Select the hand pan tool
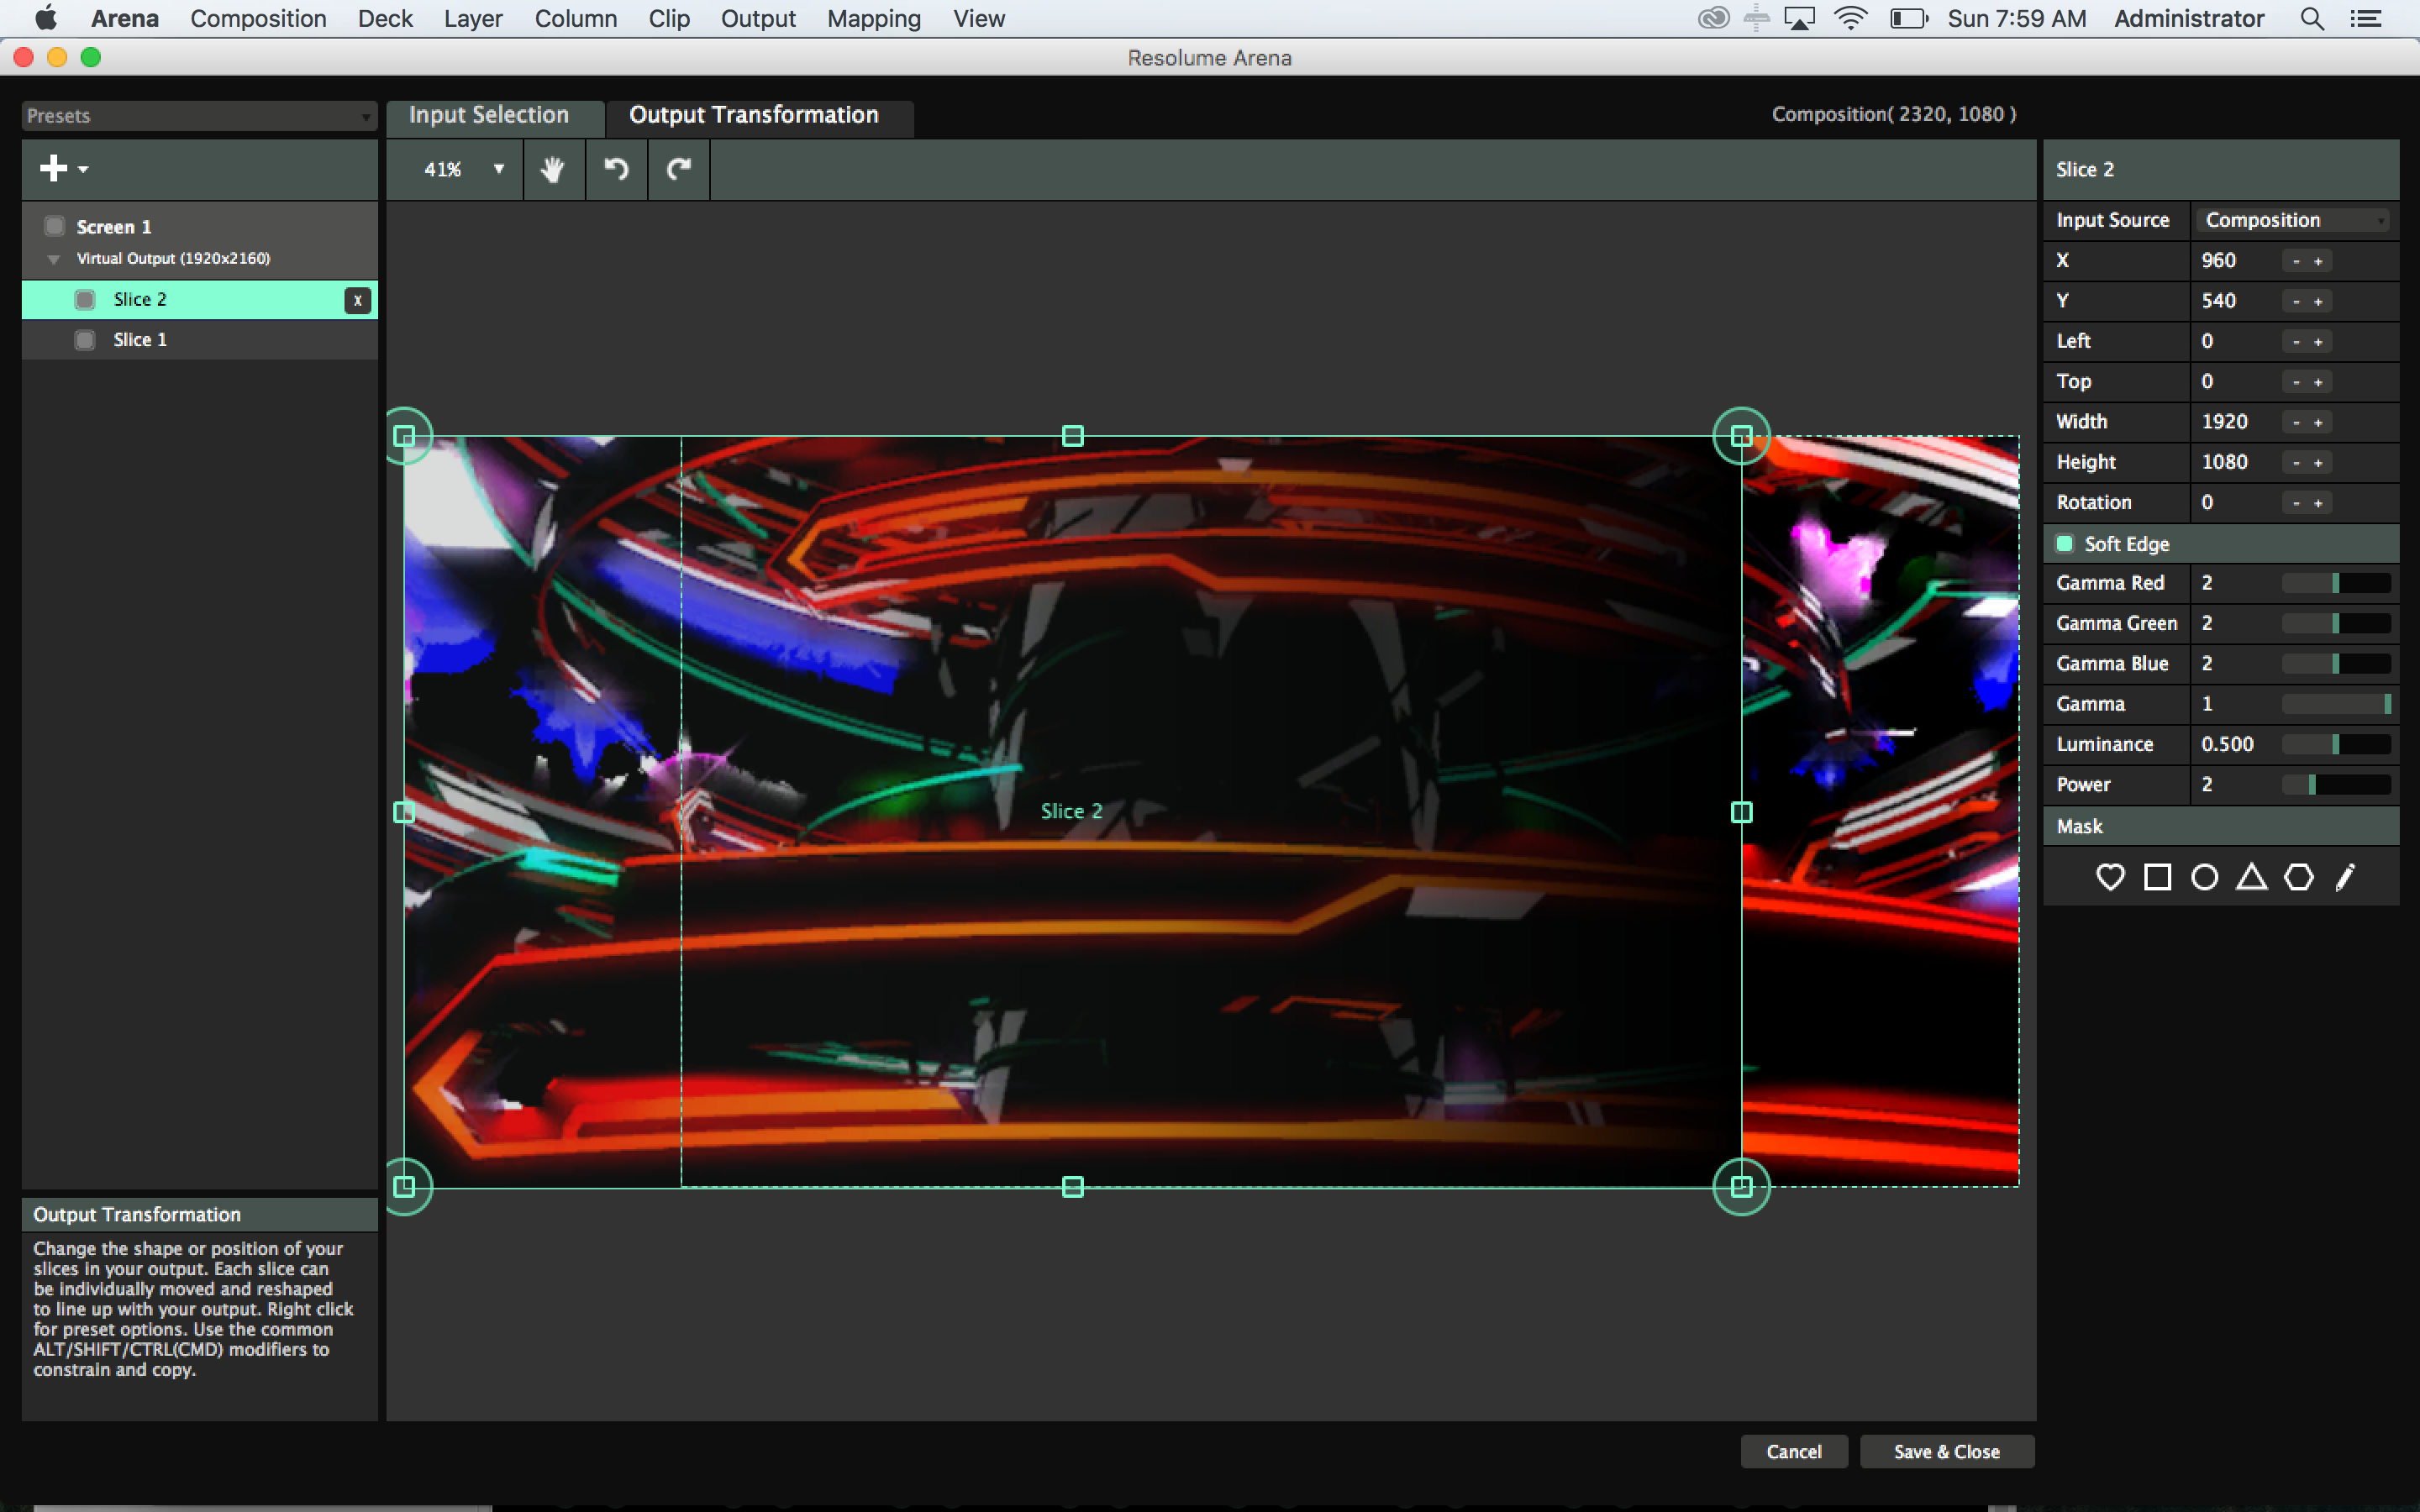Image resolution: width=2420 pixels, height=1512 pixels. tap(552, 169)
